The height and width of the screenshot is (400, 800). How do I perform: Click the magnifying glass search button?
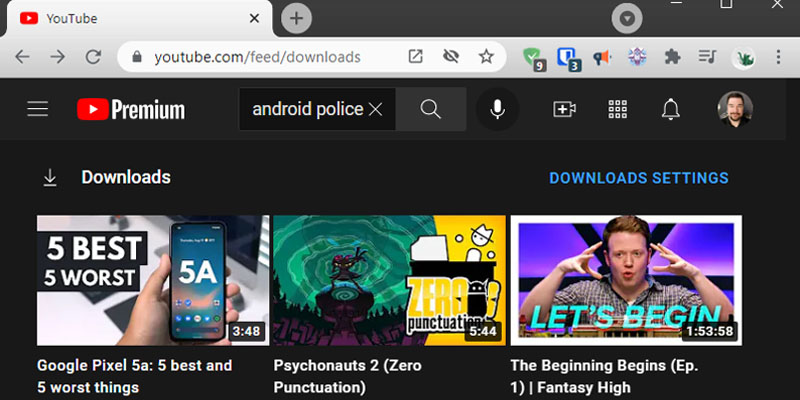click(x=431, y=109)
